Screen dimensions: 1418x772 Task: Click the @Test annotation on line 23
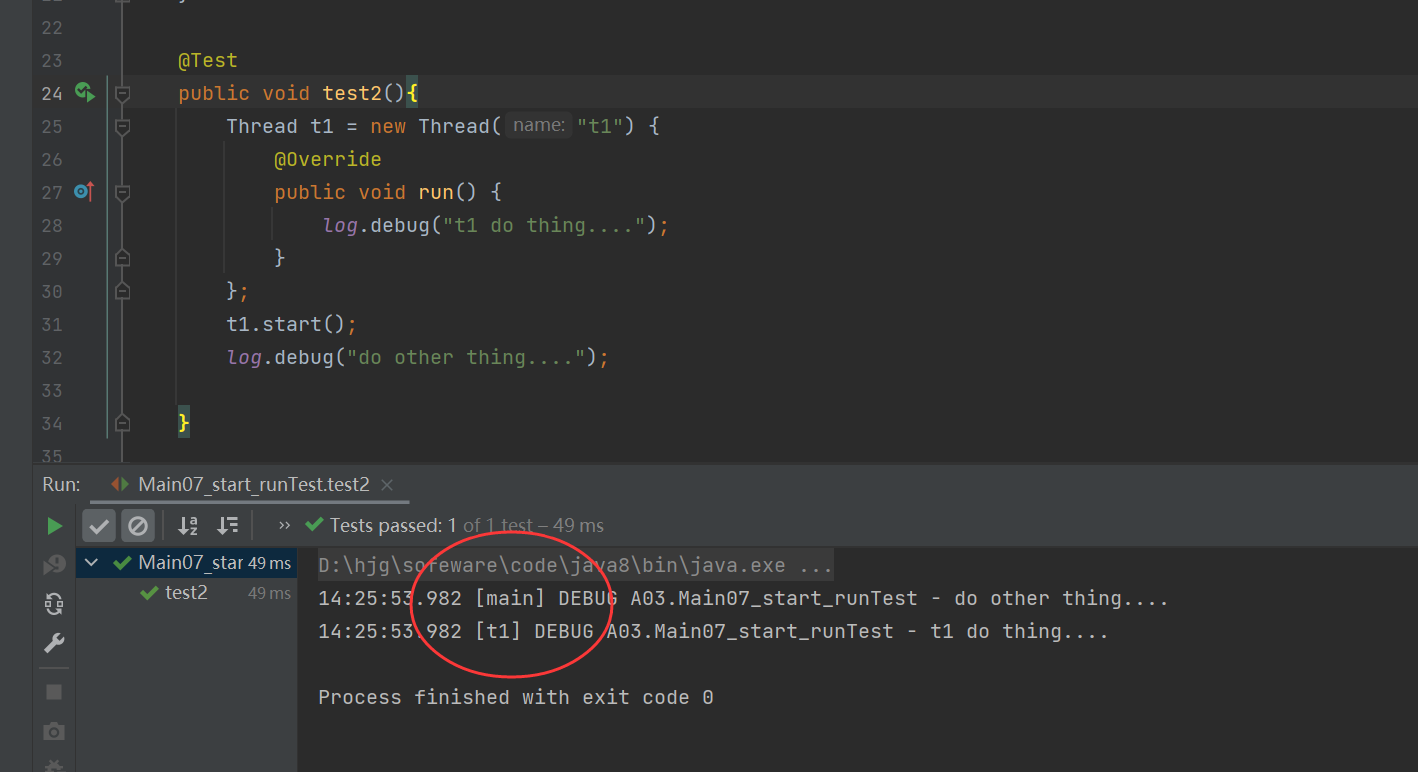coord(208,61)
